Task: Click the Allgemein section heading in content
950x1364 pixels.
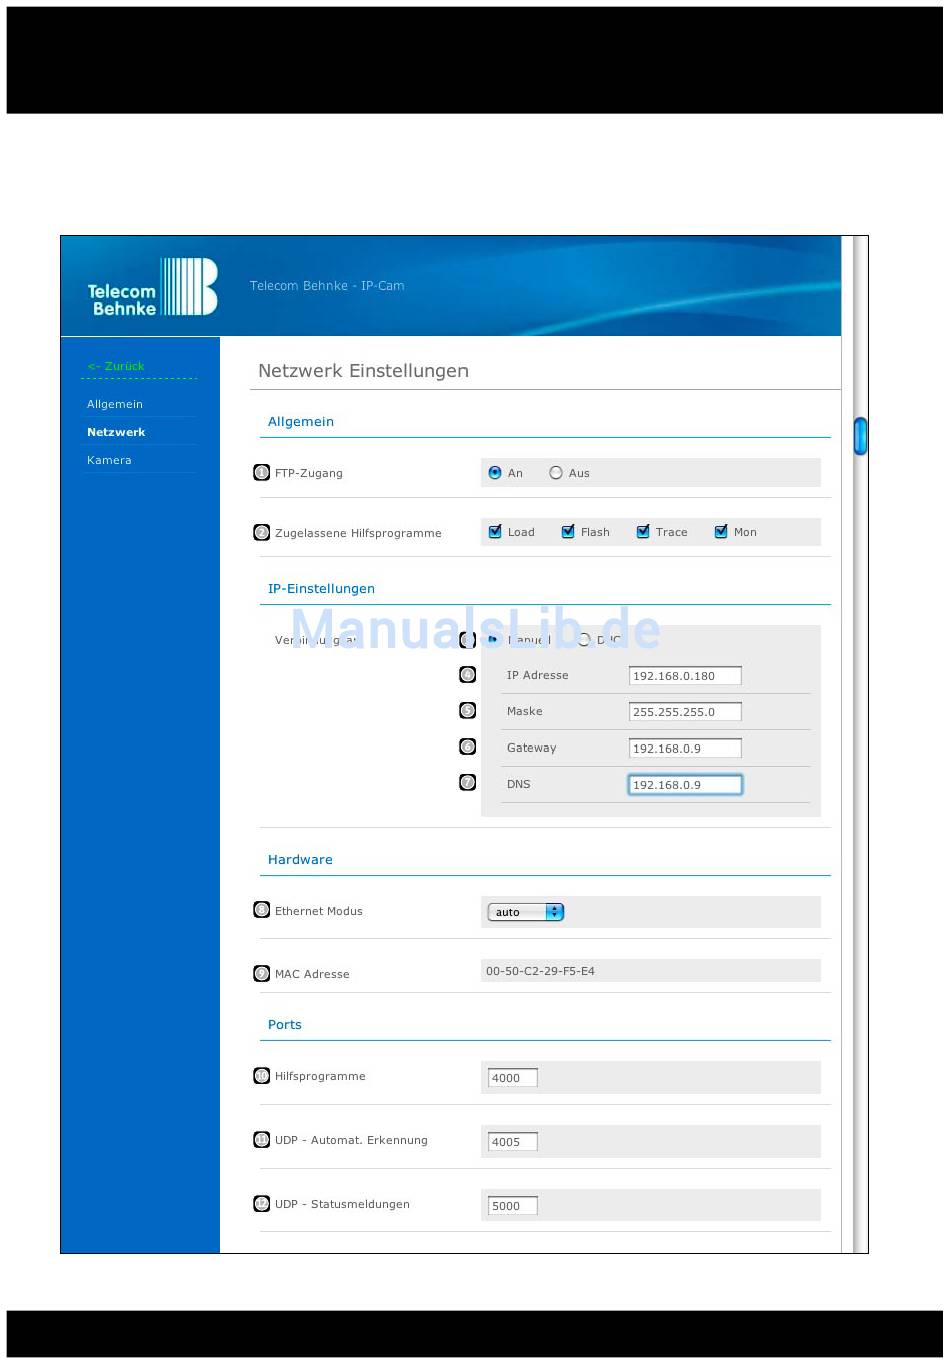Action: (301, 422)
